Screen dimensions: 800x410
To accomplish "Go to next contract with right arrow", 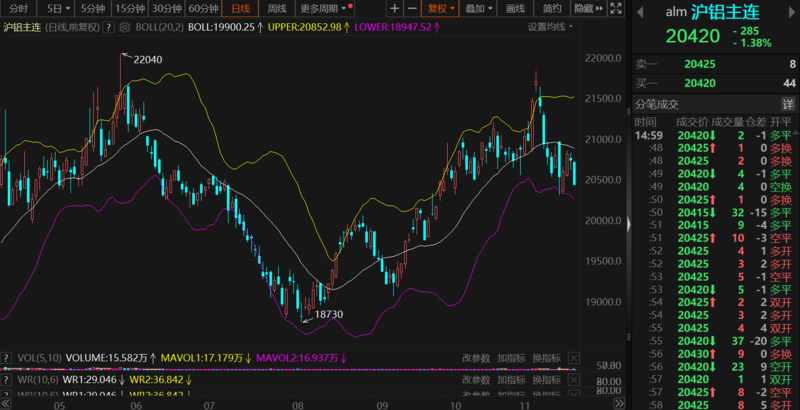I will tap(789, 12).
